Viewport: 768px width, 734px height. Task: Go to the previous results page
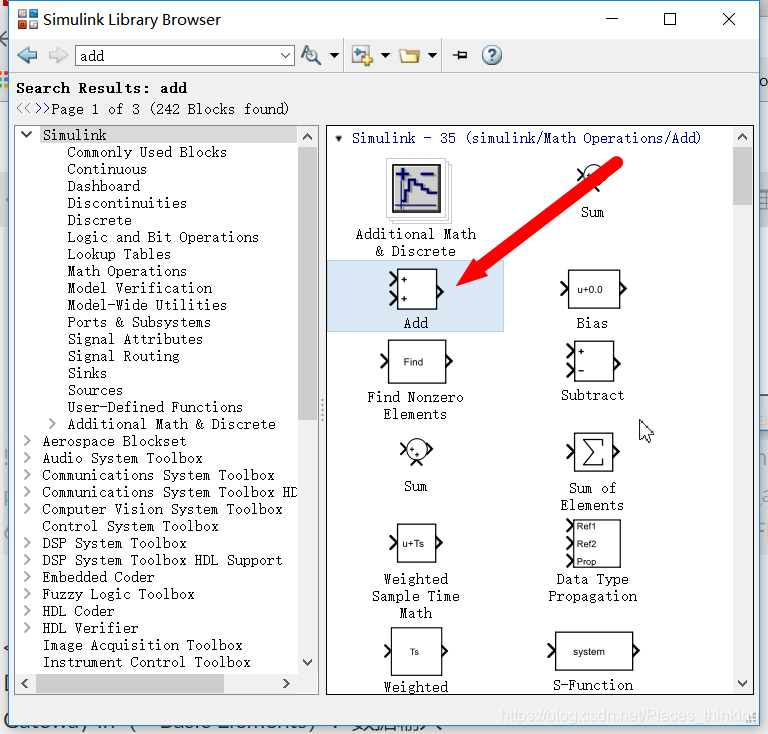click(23, 108)
